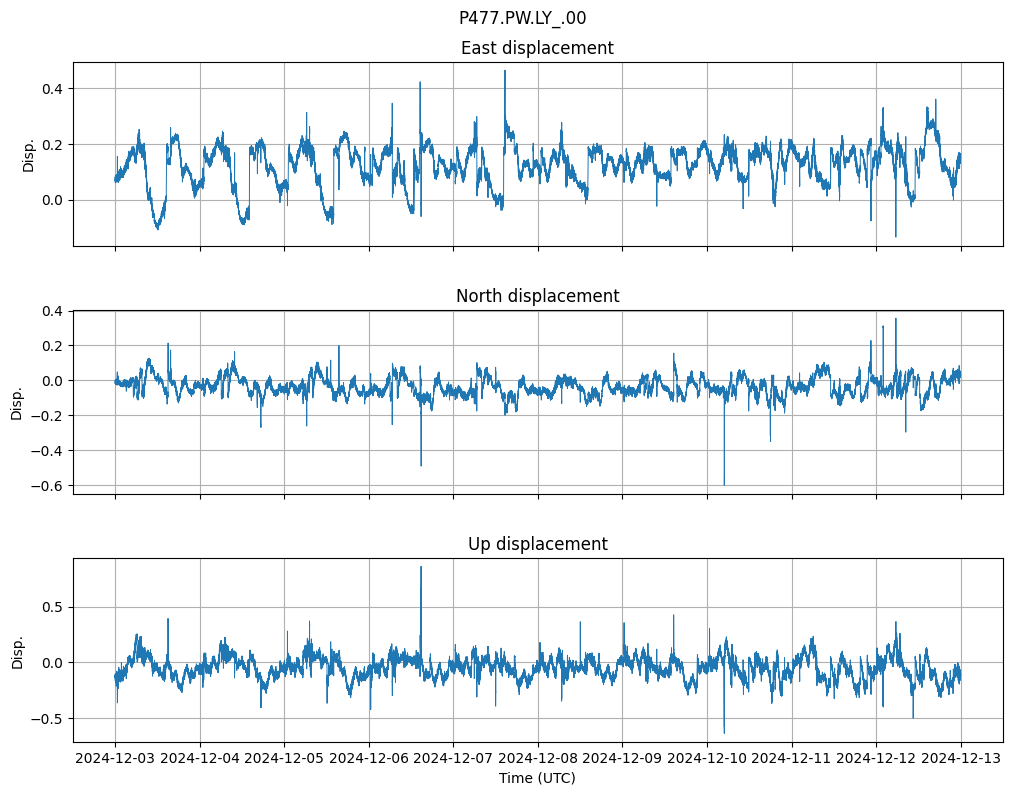Click the Time (UTC) axis label
The width and height of the screenshot is (1012, 795).
[x=537, y=778]
